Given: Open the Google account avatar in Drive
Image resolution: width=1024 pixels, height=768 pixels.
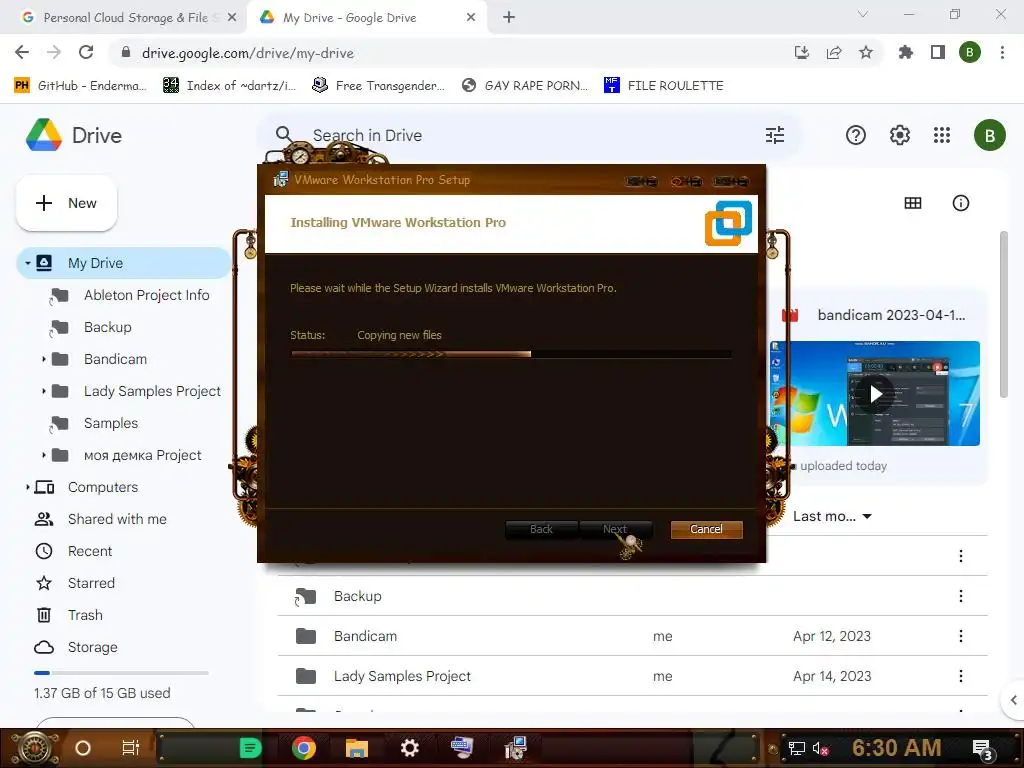Looking at the screenshot, I should pos(989,135).
